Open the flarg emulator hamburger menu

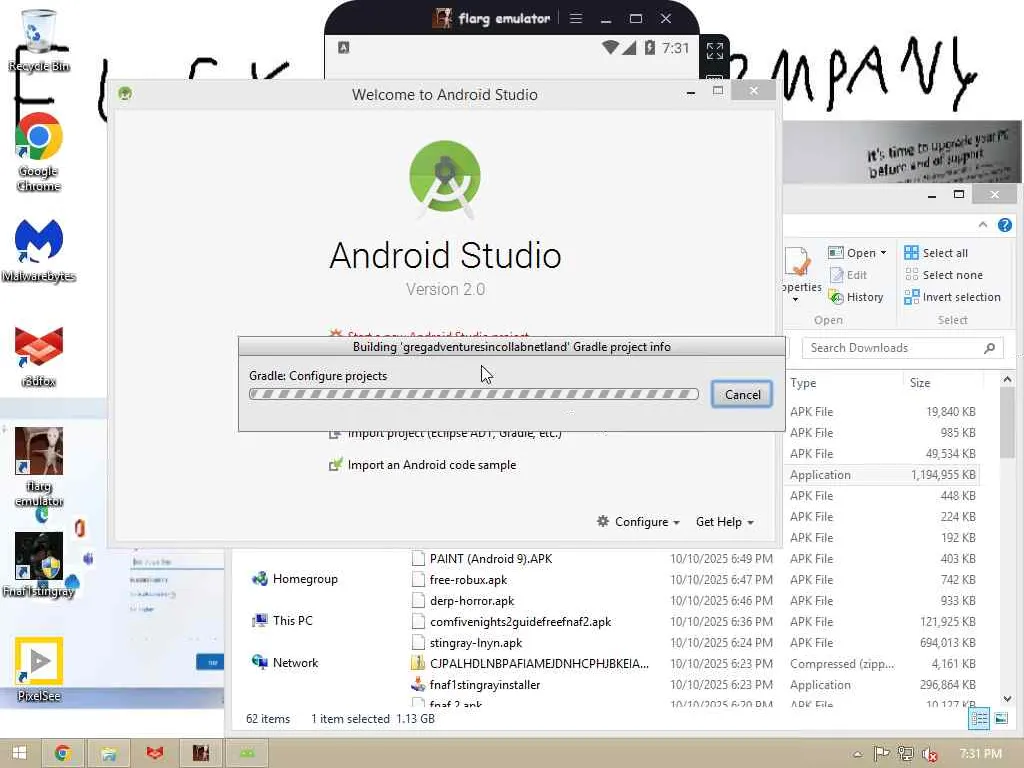[x=575, y=18]
